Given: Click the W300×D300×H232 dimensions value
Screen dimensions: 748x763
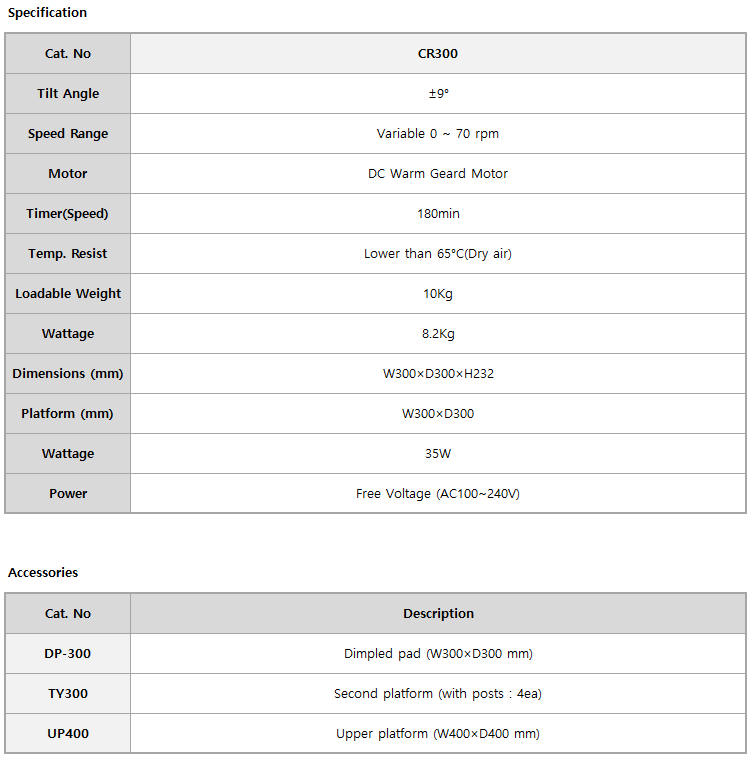Looking at the screenshot, I should coord(438,373).
